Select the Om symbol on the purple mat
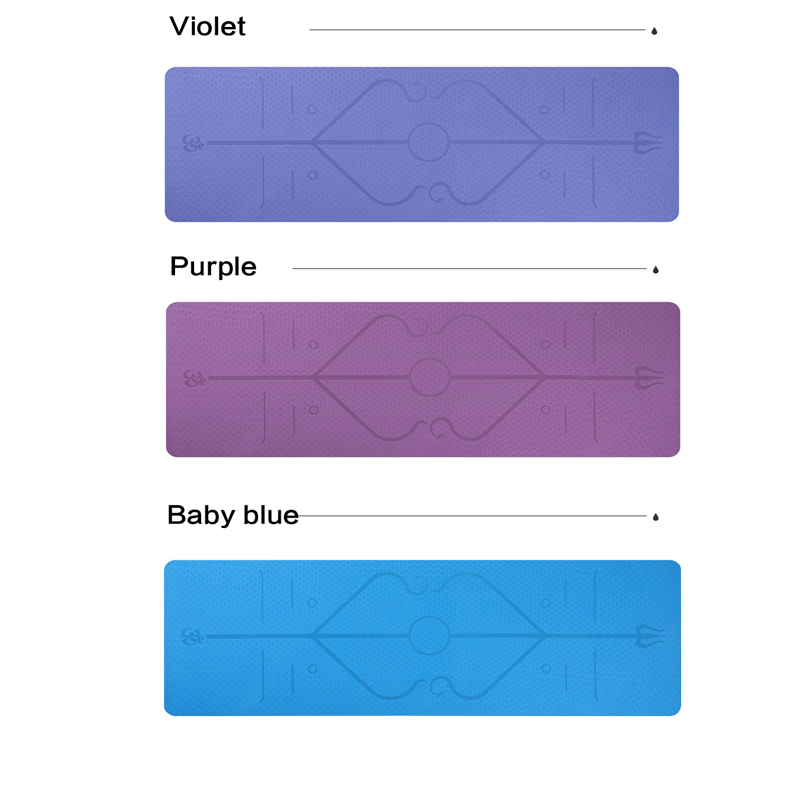The height and width of the screenshot is (800, 800). click(194, 379)
